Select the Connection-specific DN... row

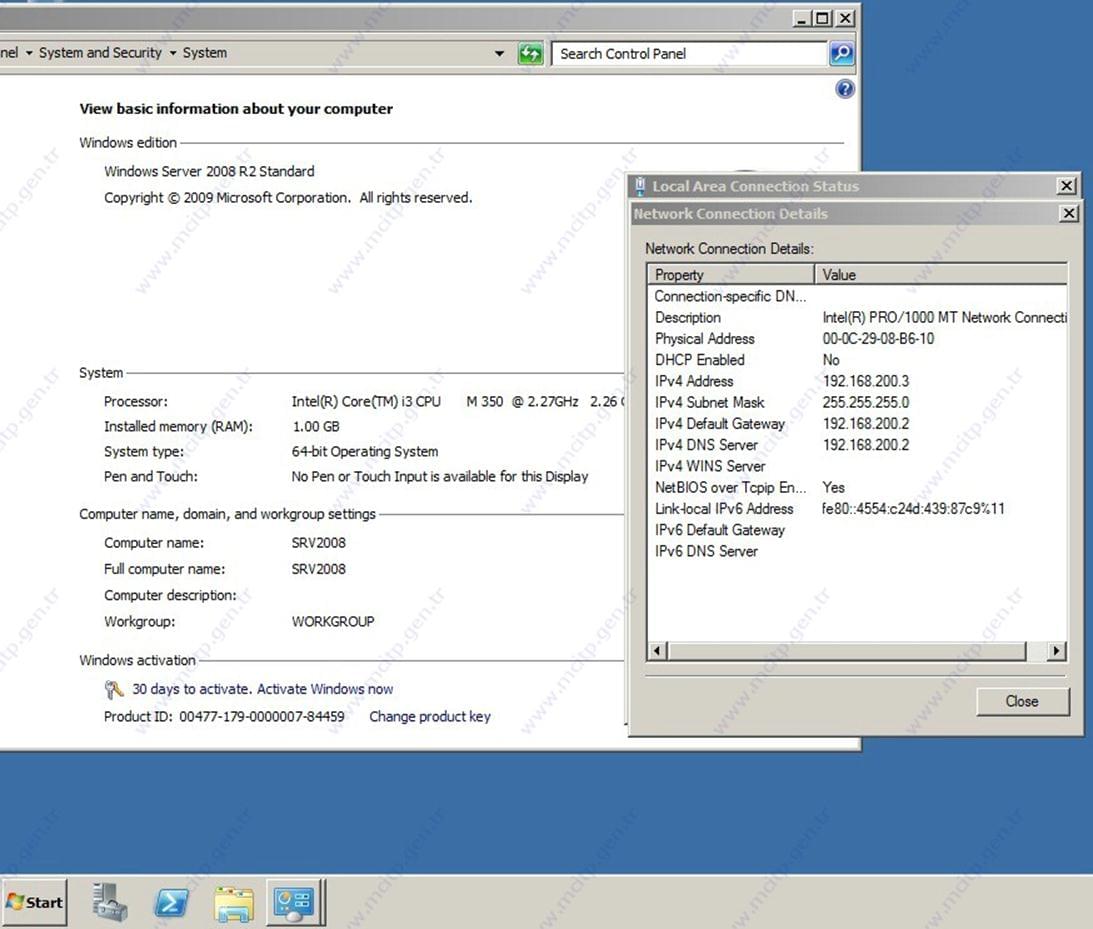point(857,296)
